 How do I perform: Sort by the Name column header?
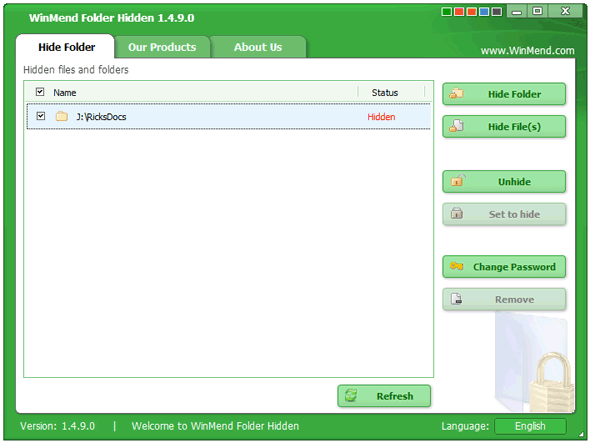65,93
